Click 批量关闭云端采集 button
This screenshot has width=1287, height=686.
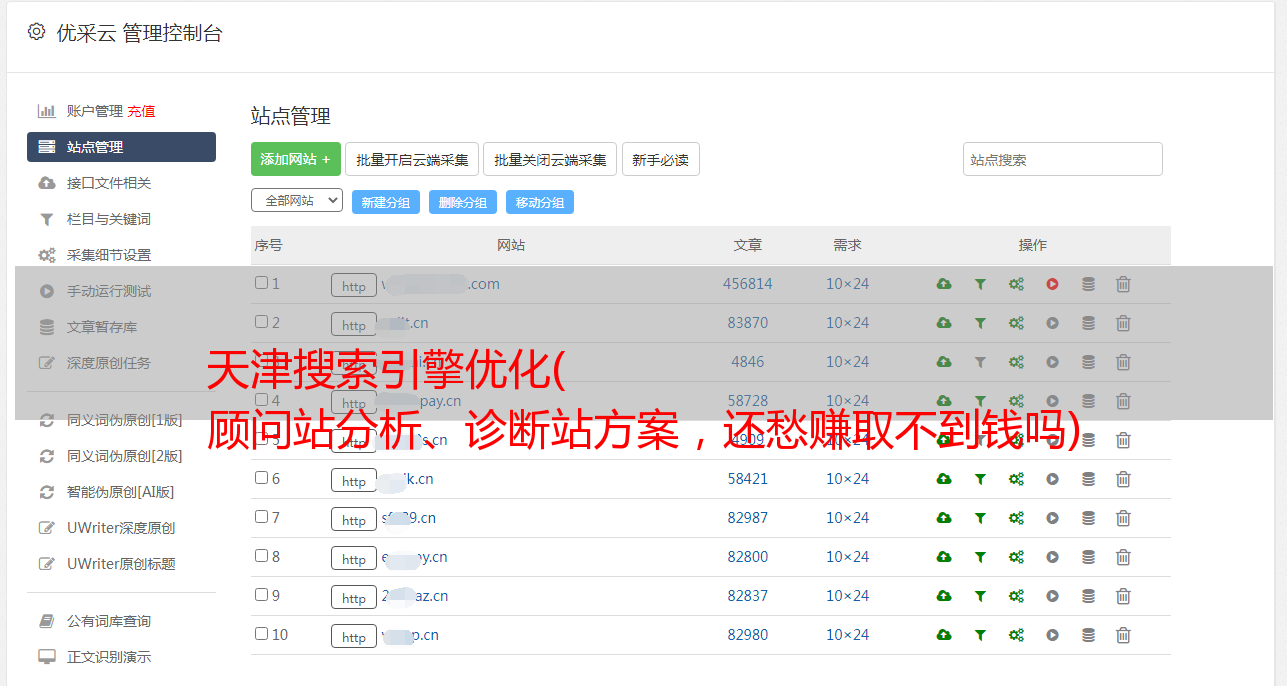[x=550, y=159]
